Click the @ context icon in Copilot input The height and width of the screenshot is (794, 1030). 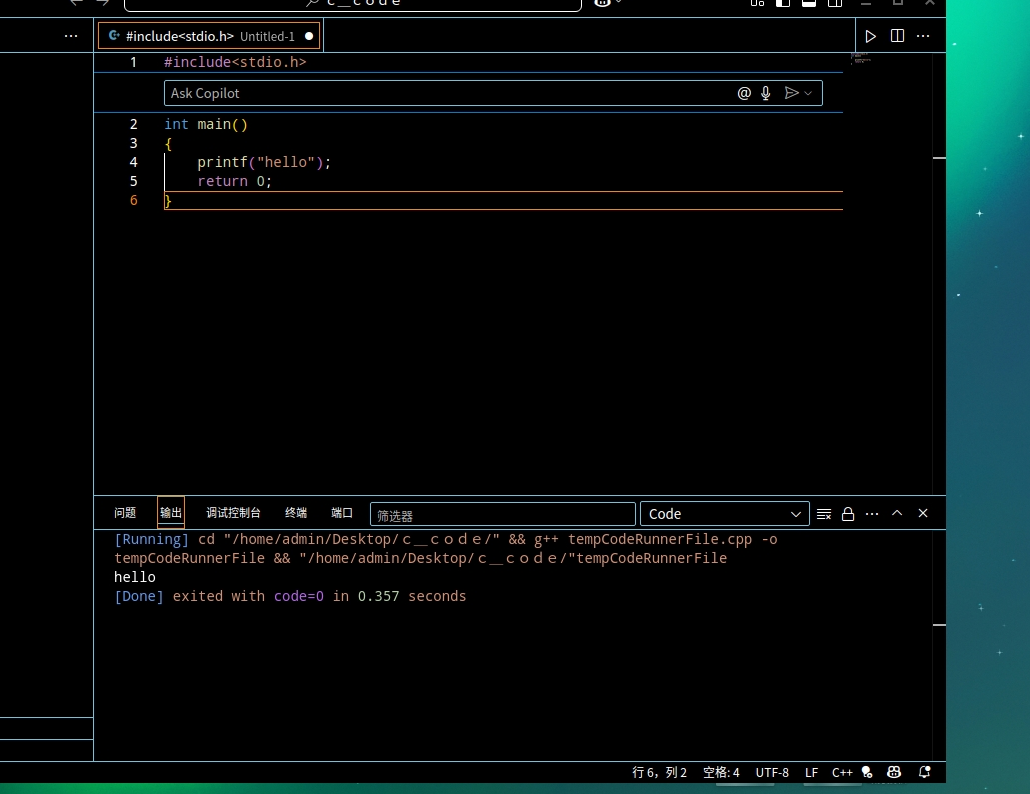(744, 93)
